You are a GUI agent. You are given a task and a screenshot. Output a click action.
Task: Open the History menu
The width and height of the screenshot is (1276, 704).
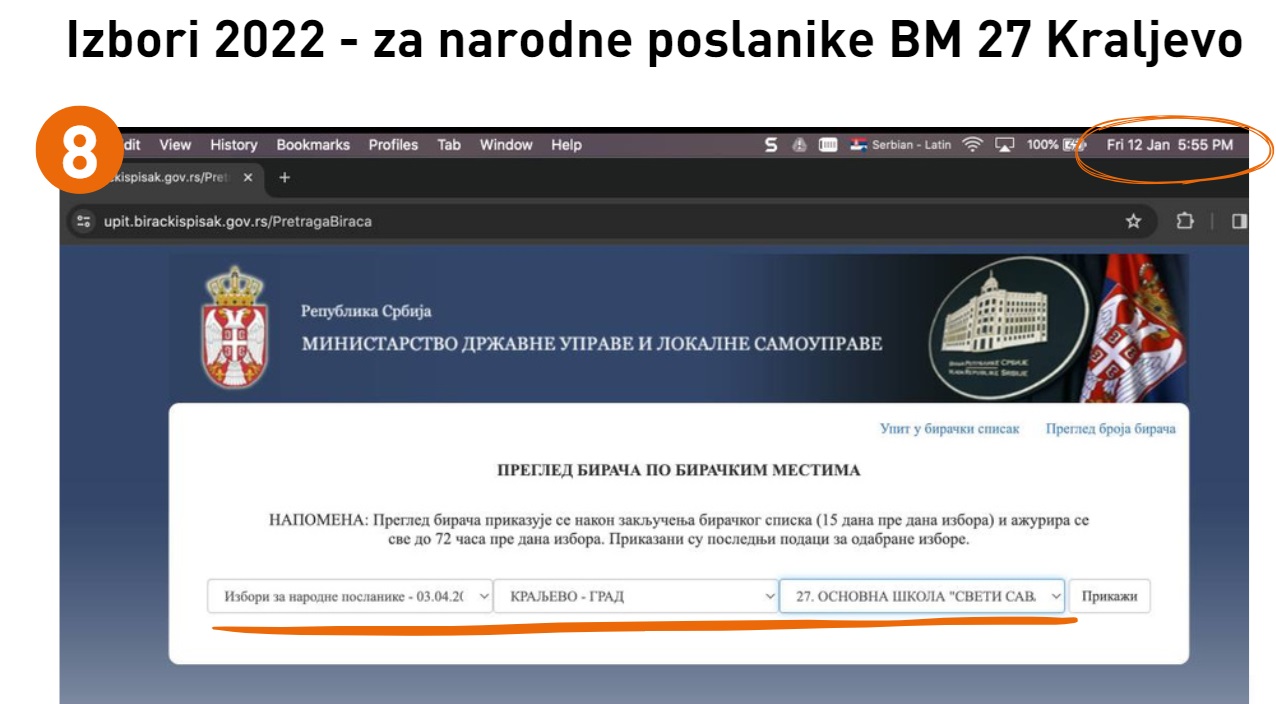(x=234, y=145)
